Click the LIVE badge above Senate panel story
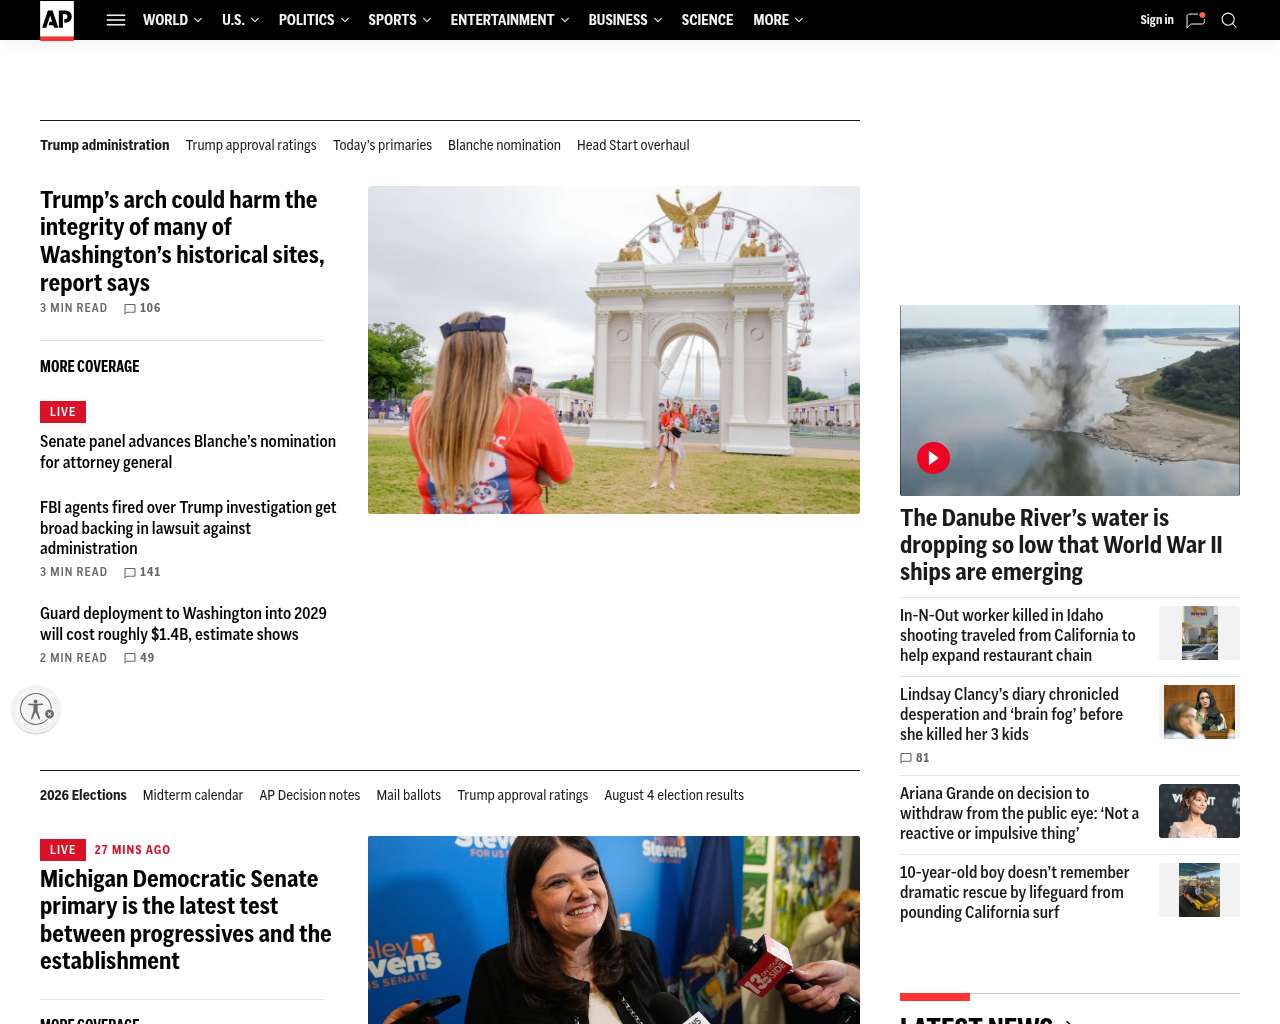 click(63, 412)
